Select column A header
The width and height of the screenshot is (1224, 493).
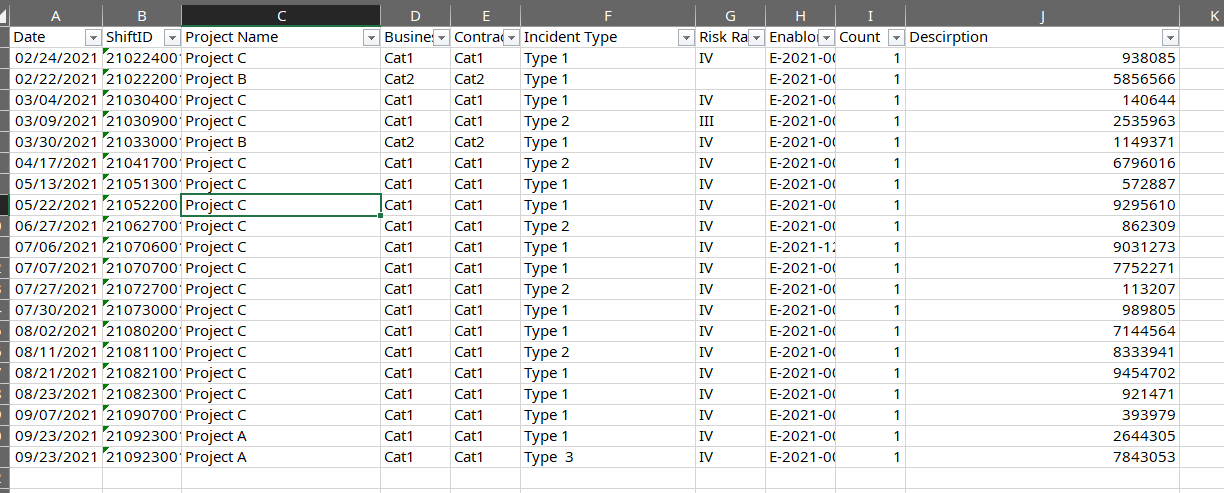pyautogui.click(x=56, y=14)
